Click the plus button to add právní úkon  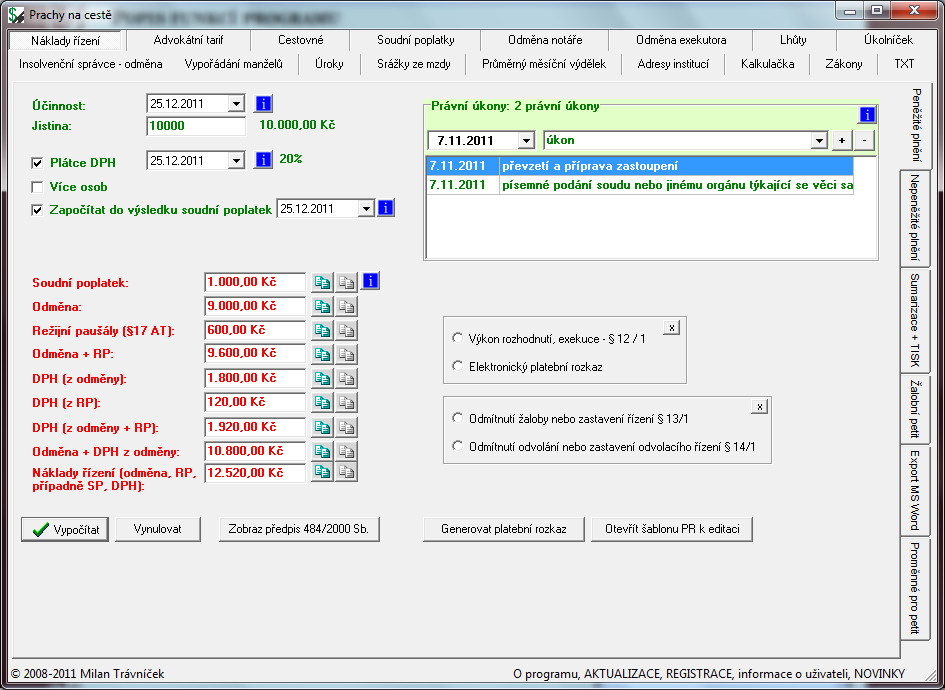(x=842, y=141)
